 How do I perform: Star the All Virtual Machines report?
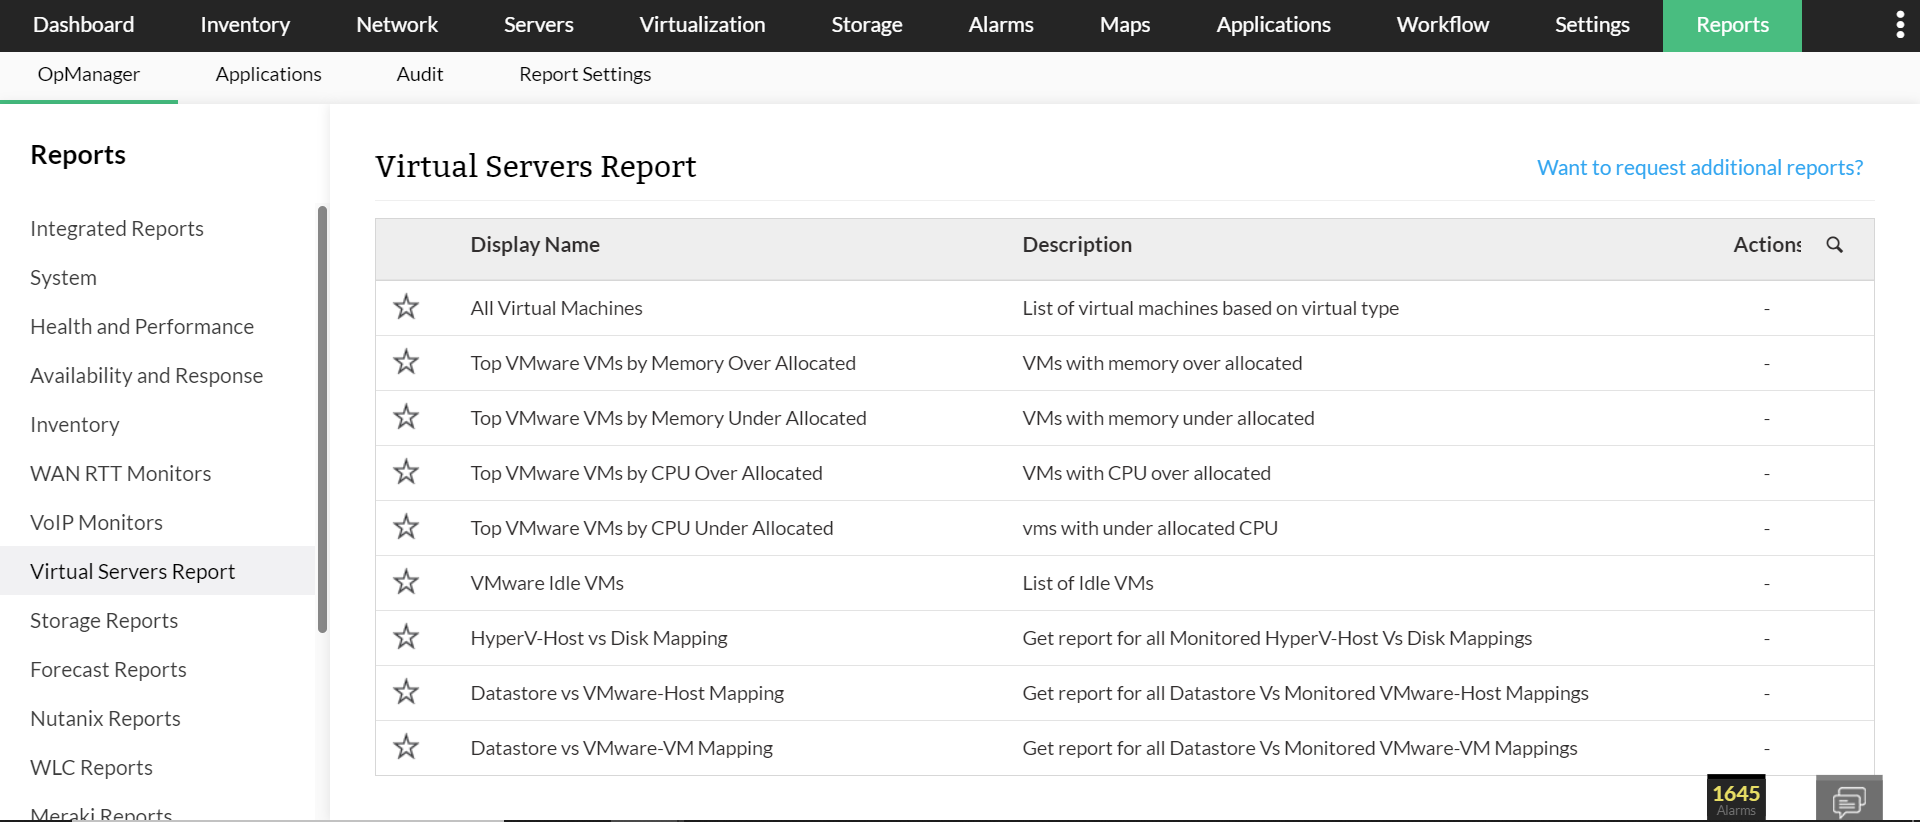pyautogui.click(x=406, y=307)
